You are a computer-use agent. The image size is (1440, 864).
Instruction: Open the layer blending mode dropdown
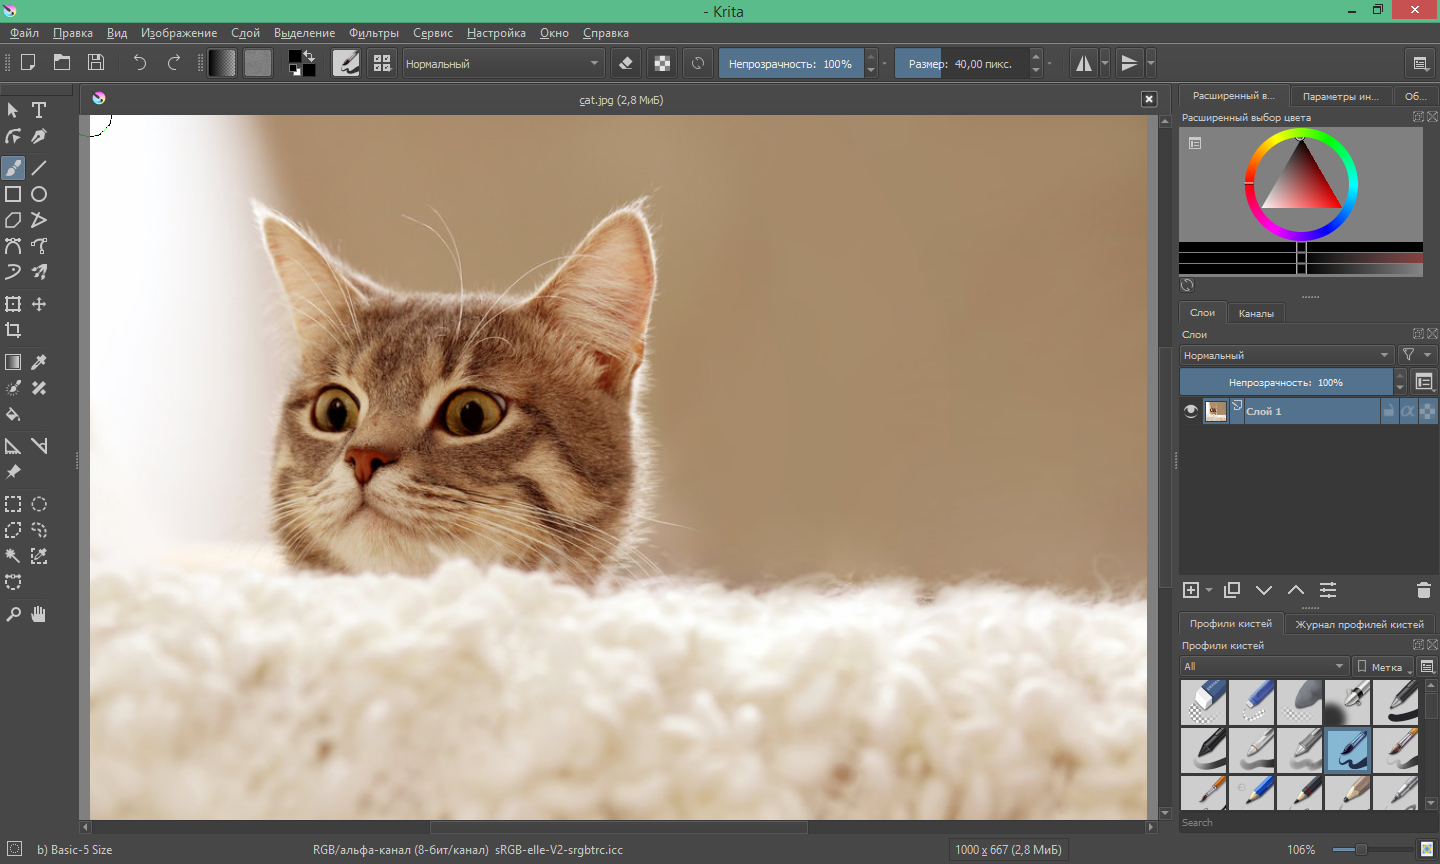coord(1285,355)
